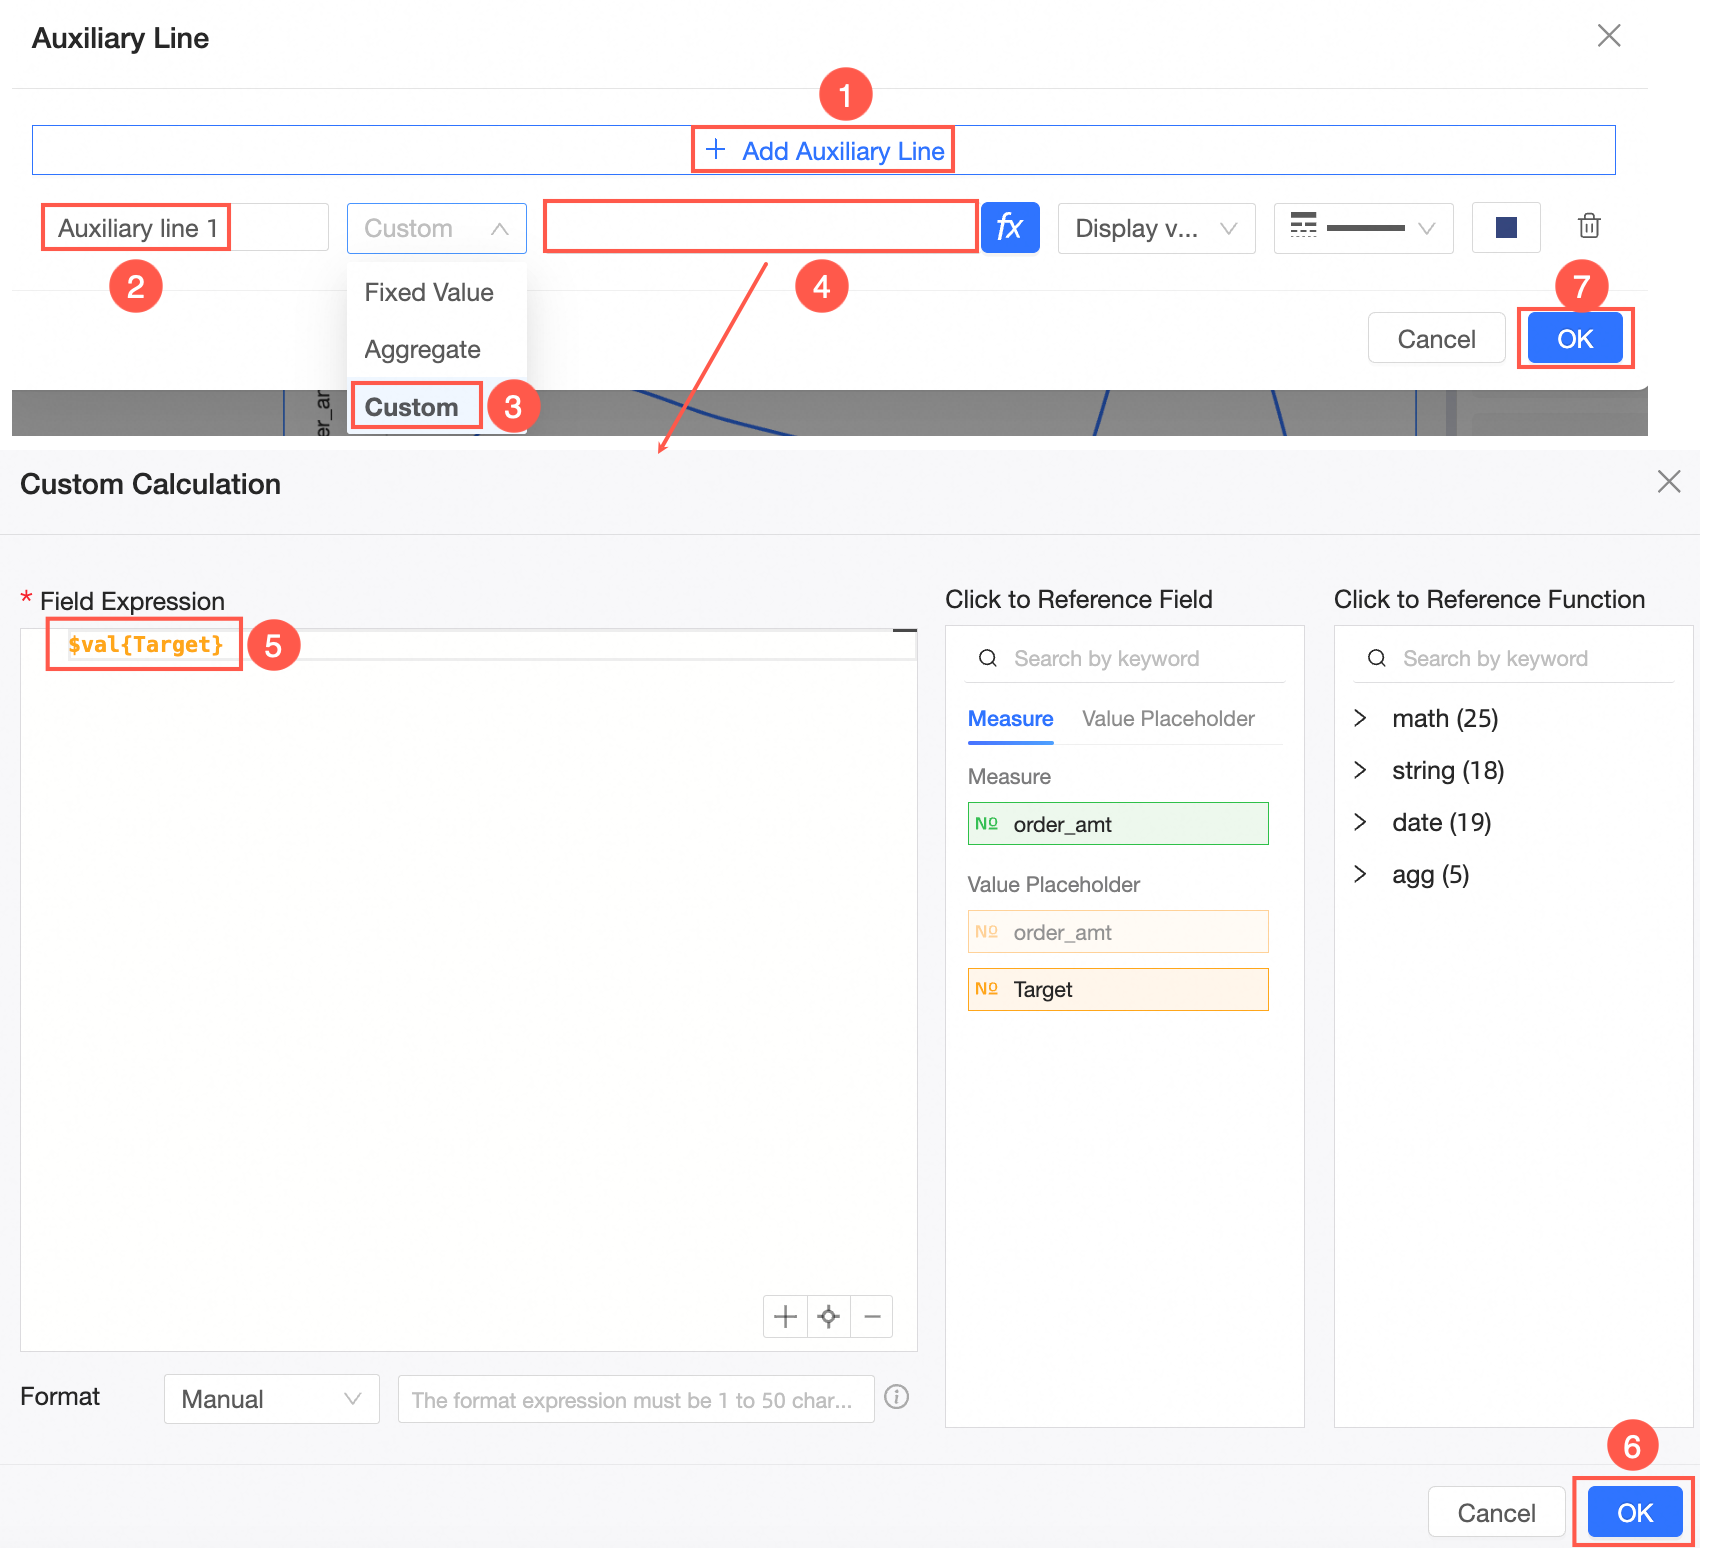Image resolution: width=1714 pixels, height=1562 pixels.
Task: Click the Auxiliary line 1 name field
Action: coord(185,228)
